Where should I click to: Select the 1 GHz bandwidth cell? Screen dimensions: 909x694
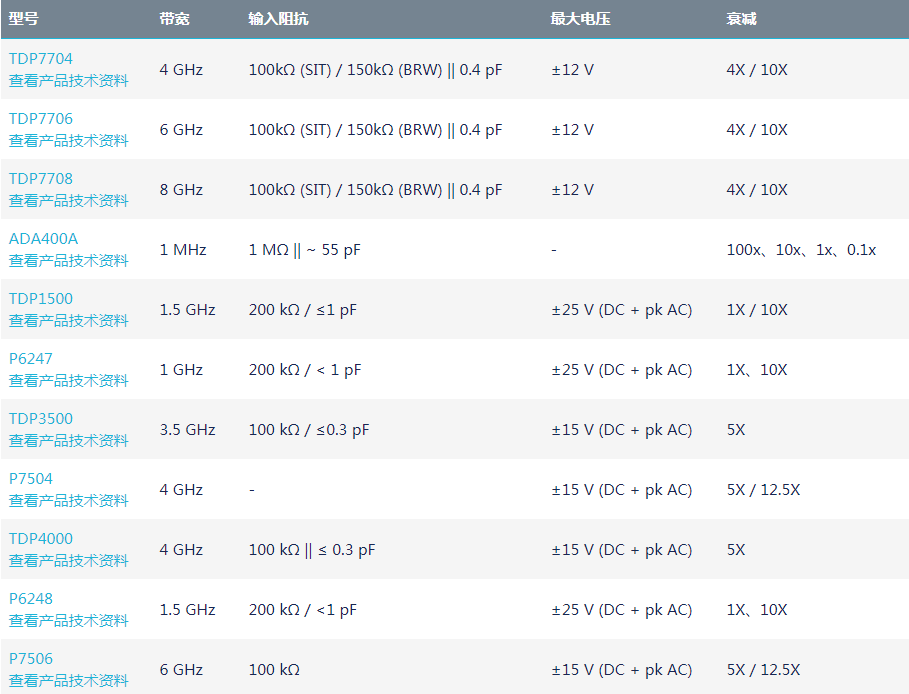[181, 370]
